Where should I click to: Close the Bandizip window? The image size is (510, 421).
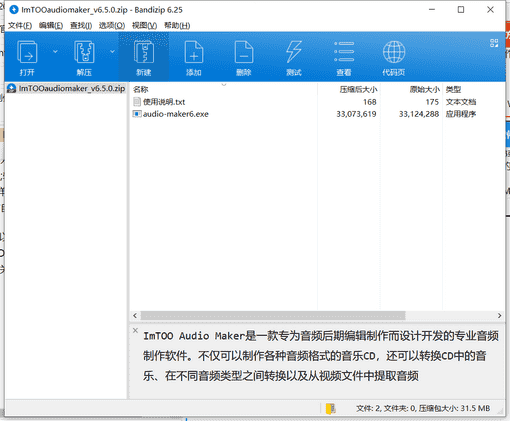pos(490,10)
